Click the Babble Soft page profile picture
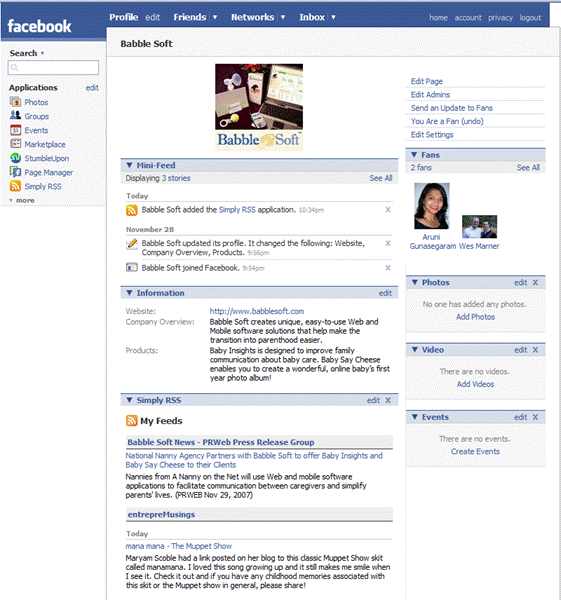Image resolution: width=561 pixels, height=600 pixels. coord(259,107)
